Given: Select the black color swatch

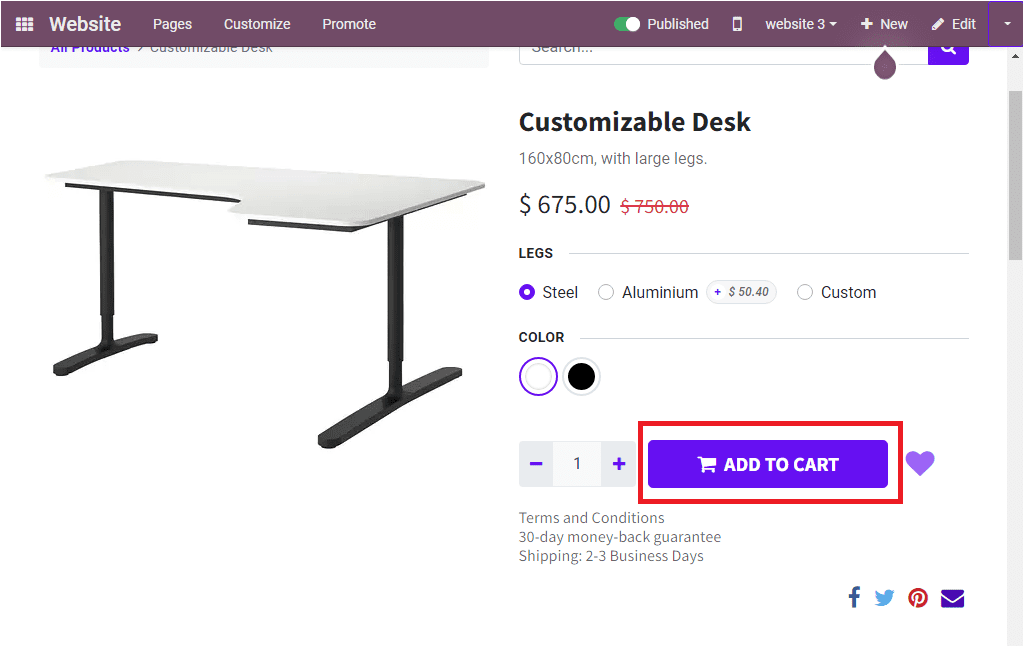Looking at the screenshot, I should pos(581,376).
